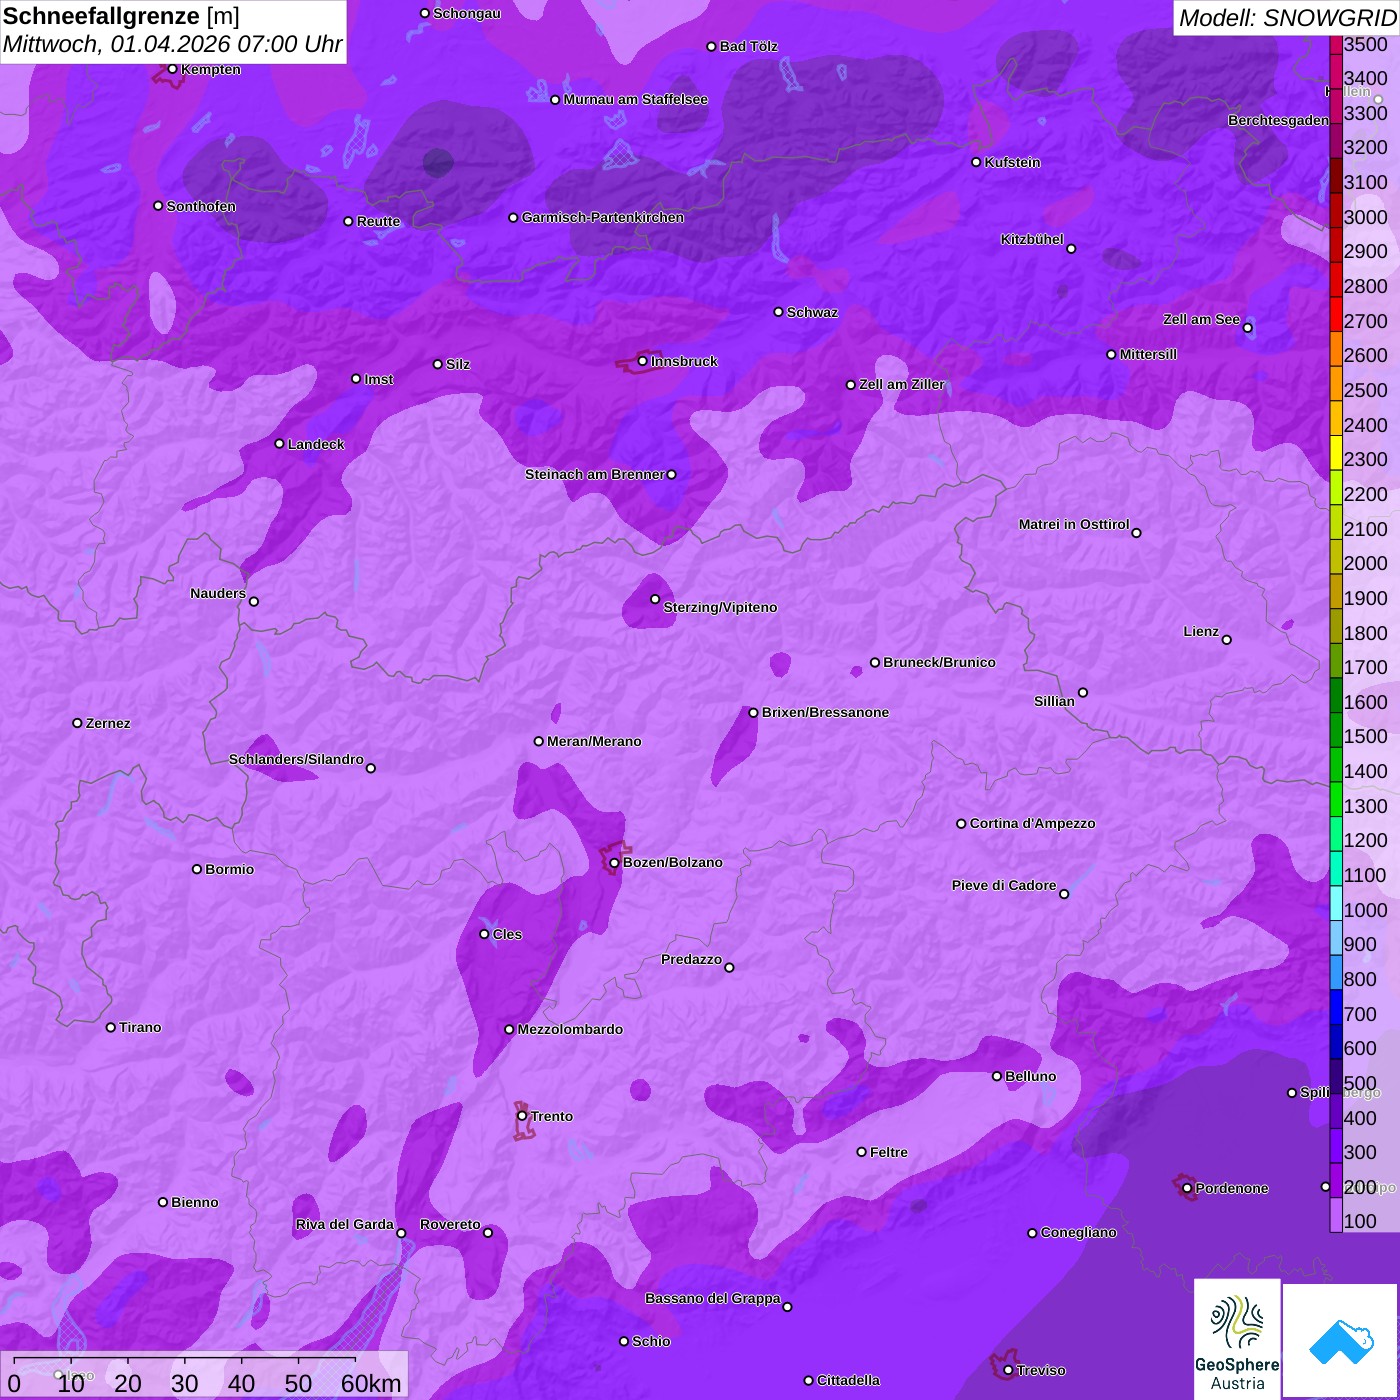Click the 'Bormio' label
1400x1400 pixels.
[229, 869]
